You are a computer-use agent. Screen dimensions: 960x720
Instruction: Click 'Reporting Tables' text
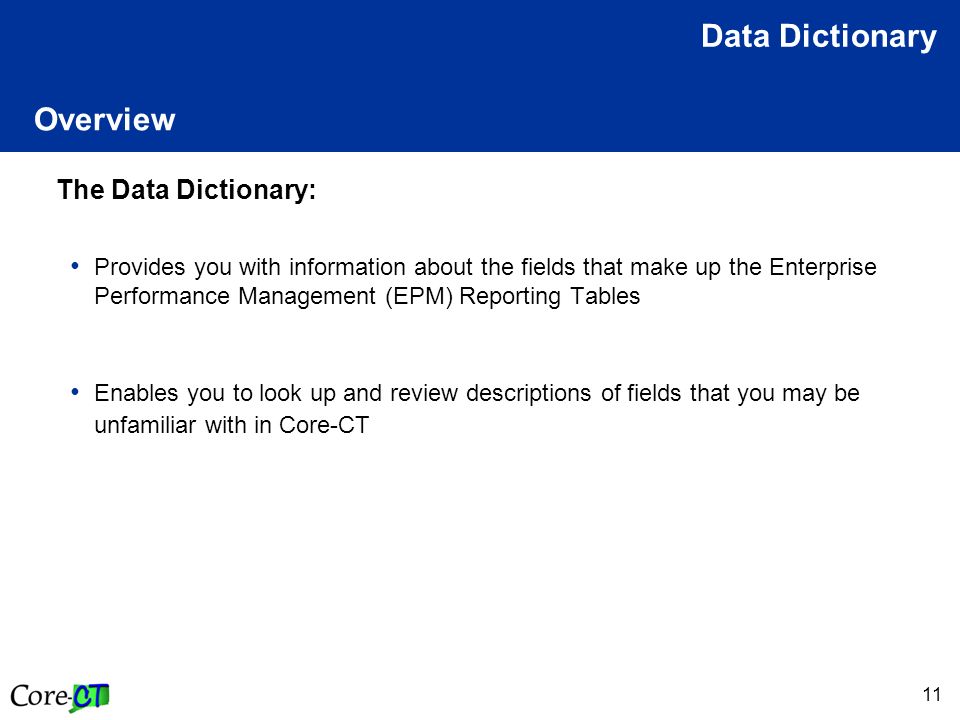coord(550,296)
